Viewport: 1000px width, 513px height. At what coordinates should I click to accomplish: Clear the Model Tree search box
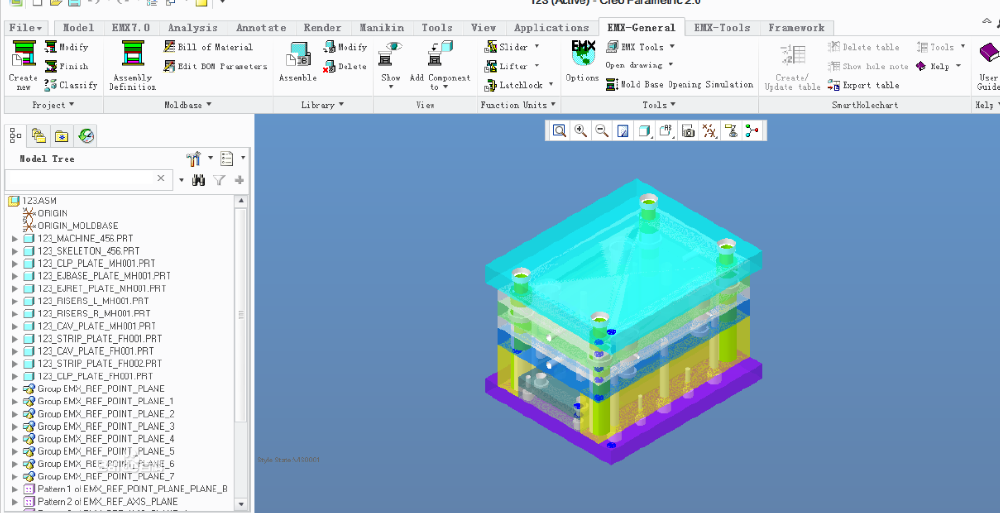(x=161, y=179)
